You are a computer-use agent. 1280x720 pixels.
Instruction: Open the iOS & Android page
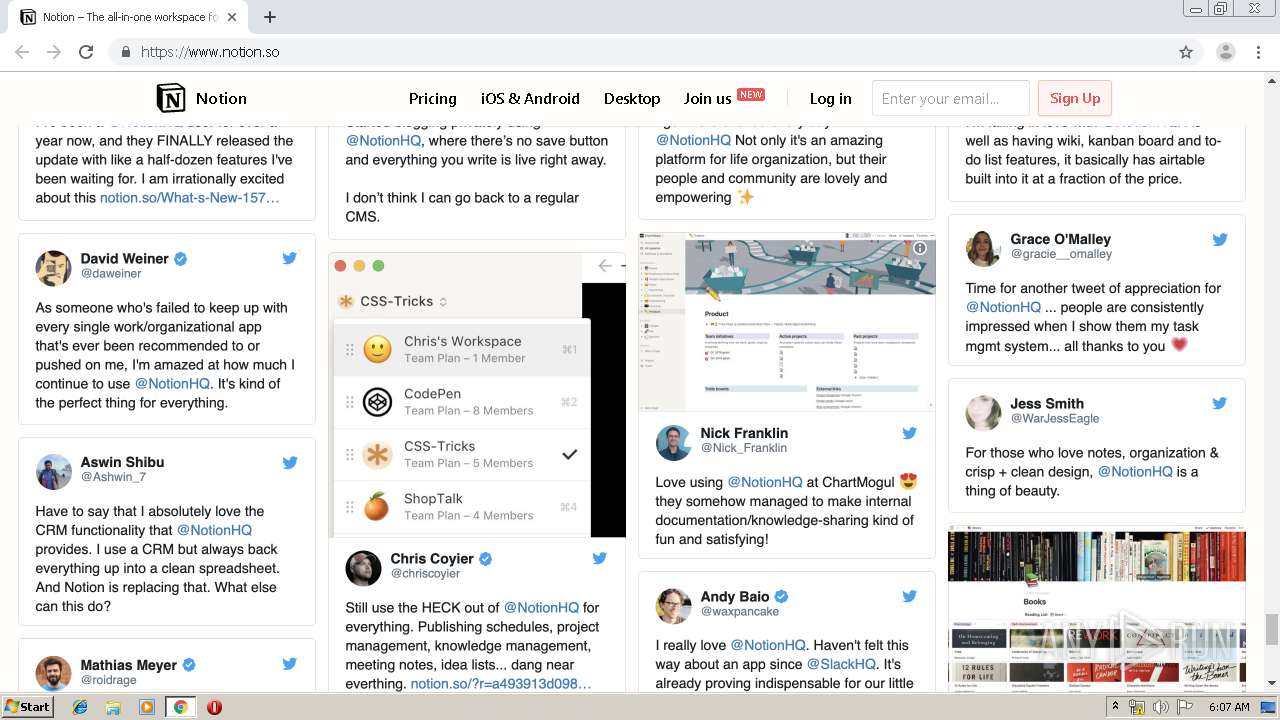point(530,98)
